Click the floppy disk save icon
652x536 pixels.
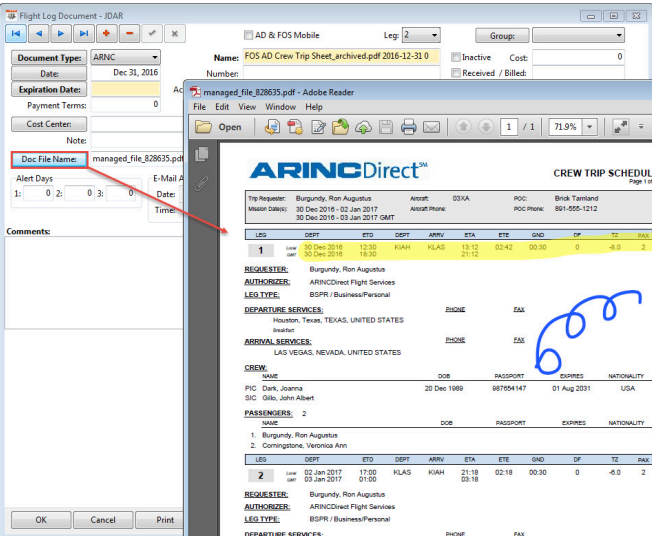point(386,127)
